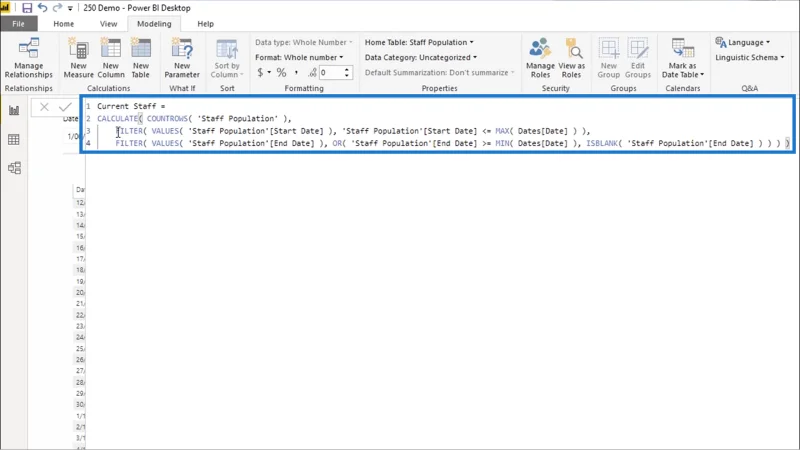Switch to Data view in sidebar
The height and width of the screenshot is (450, 800).
[14, 139]
